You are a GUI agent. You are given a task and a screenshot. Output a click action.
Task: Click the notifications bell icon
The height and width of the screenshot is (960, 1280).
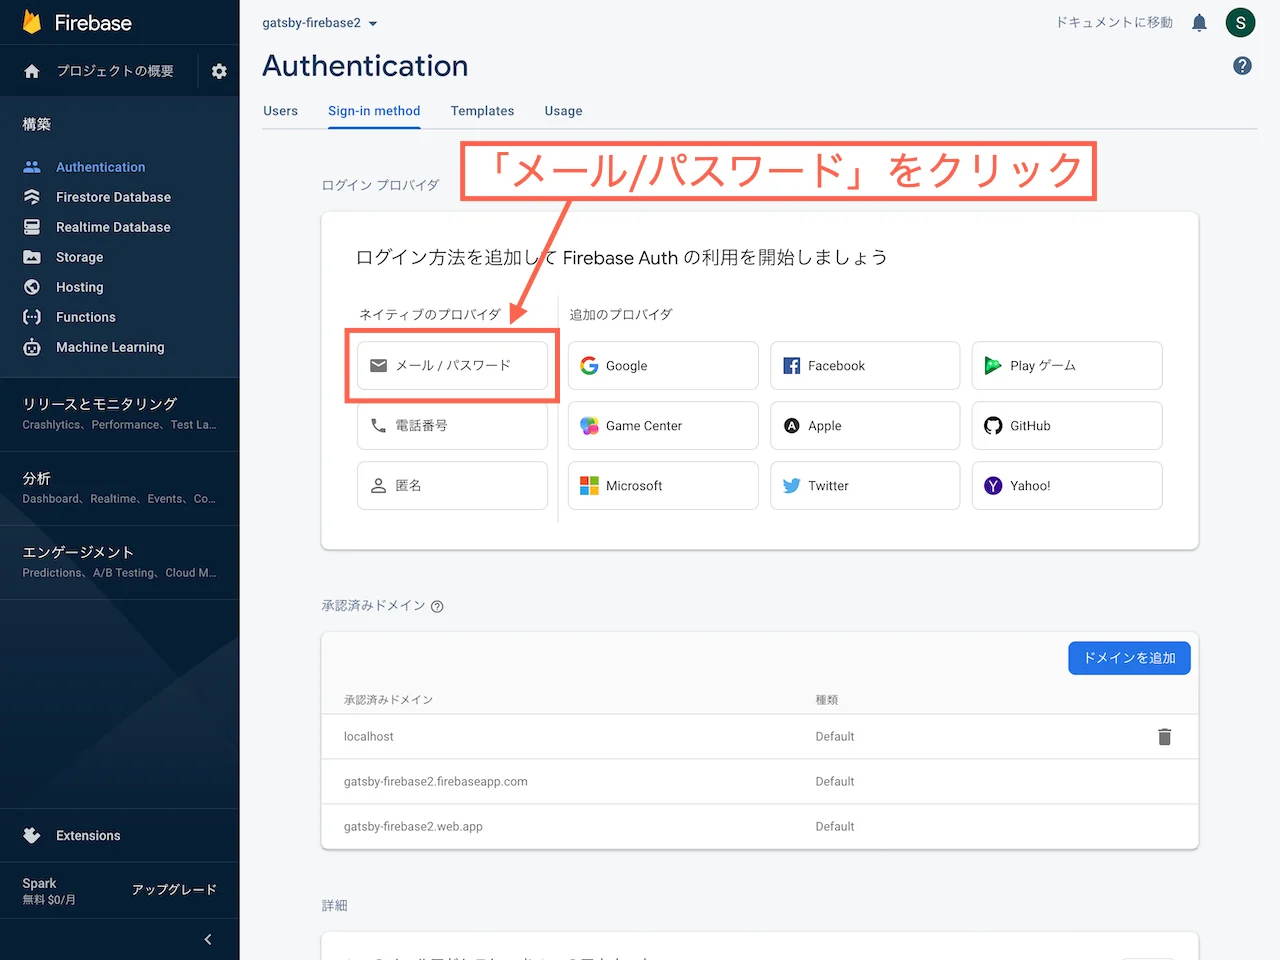click(x=1199, y=22)
